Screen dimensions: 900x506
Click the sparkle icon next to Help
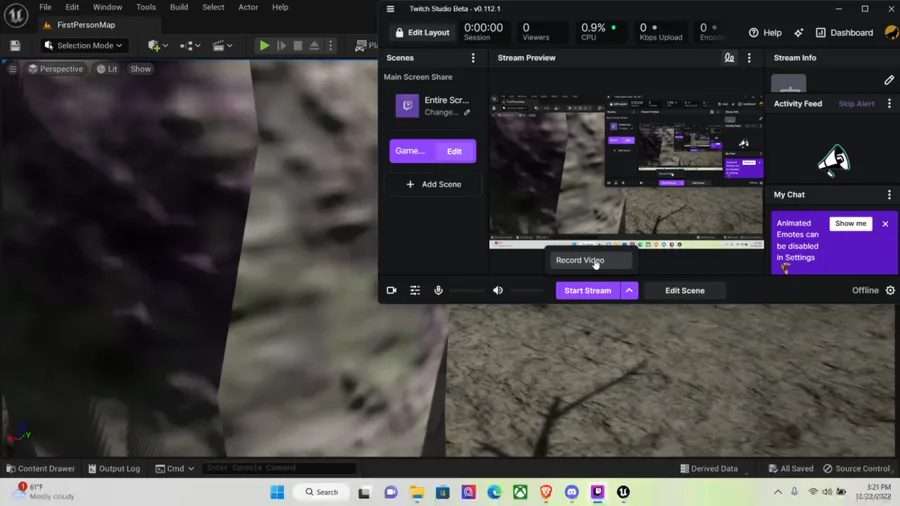798,33
